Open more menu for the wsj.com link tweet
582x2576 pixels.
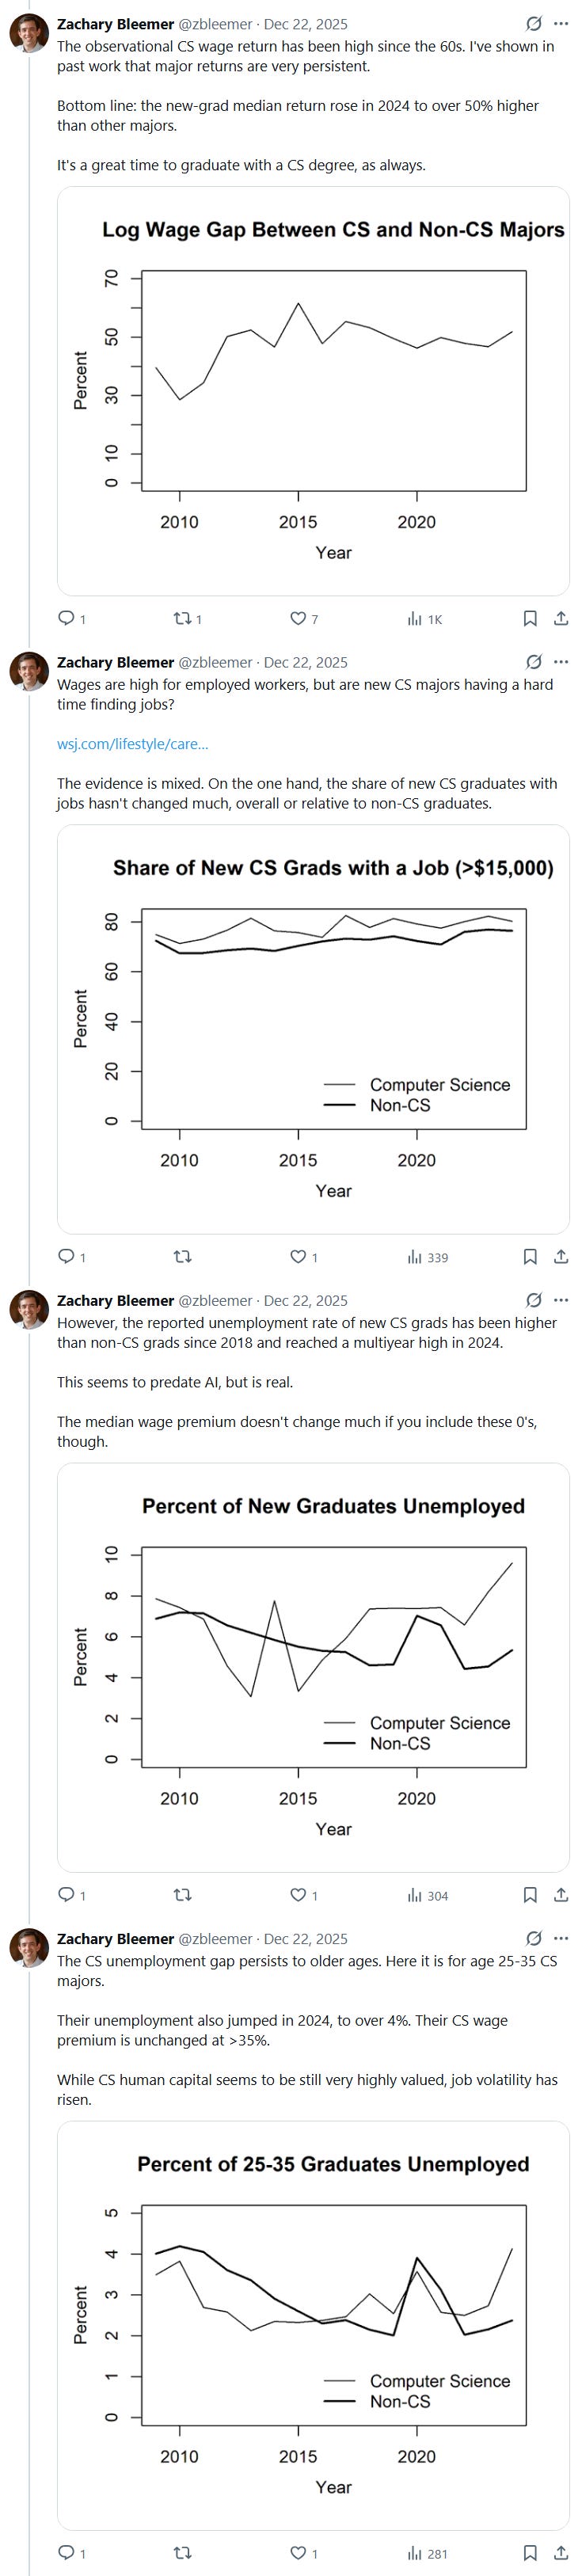[x=561, y=662]
